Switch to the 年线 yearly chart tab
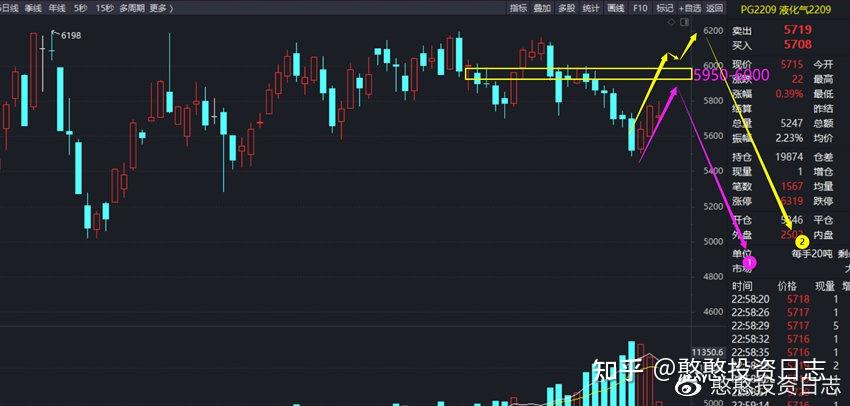 pyautogui.click(x=57, y=7)
